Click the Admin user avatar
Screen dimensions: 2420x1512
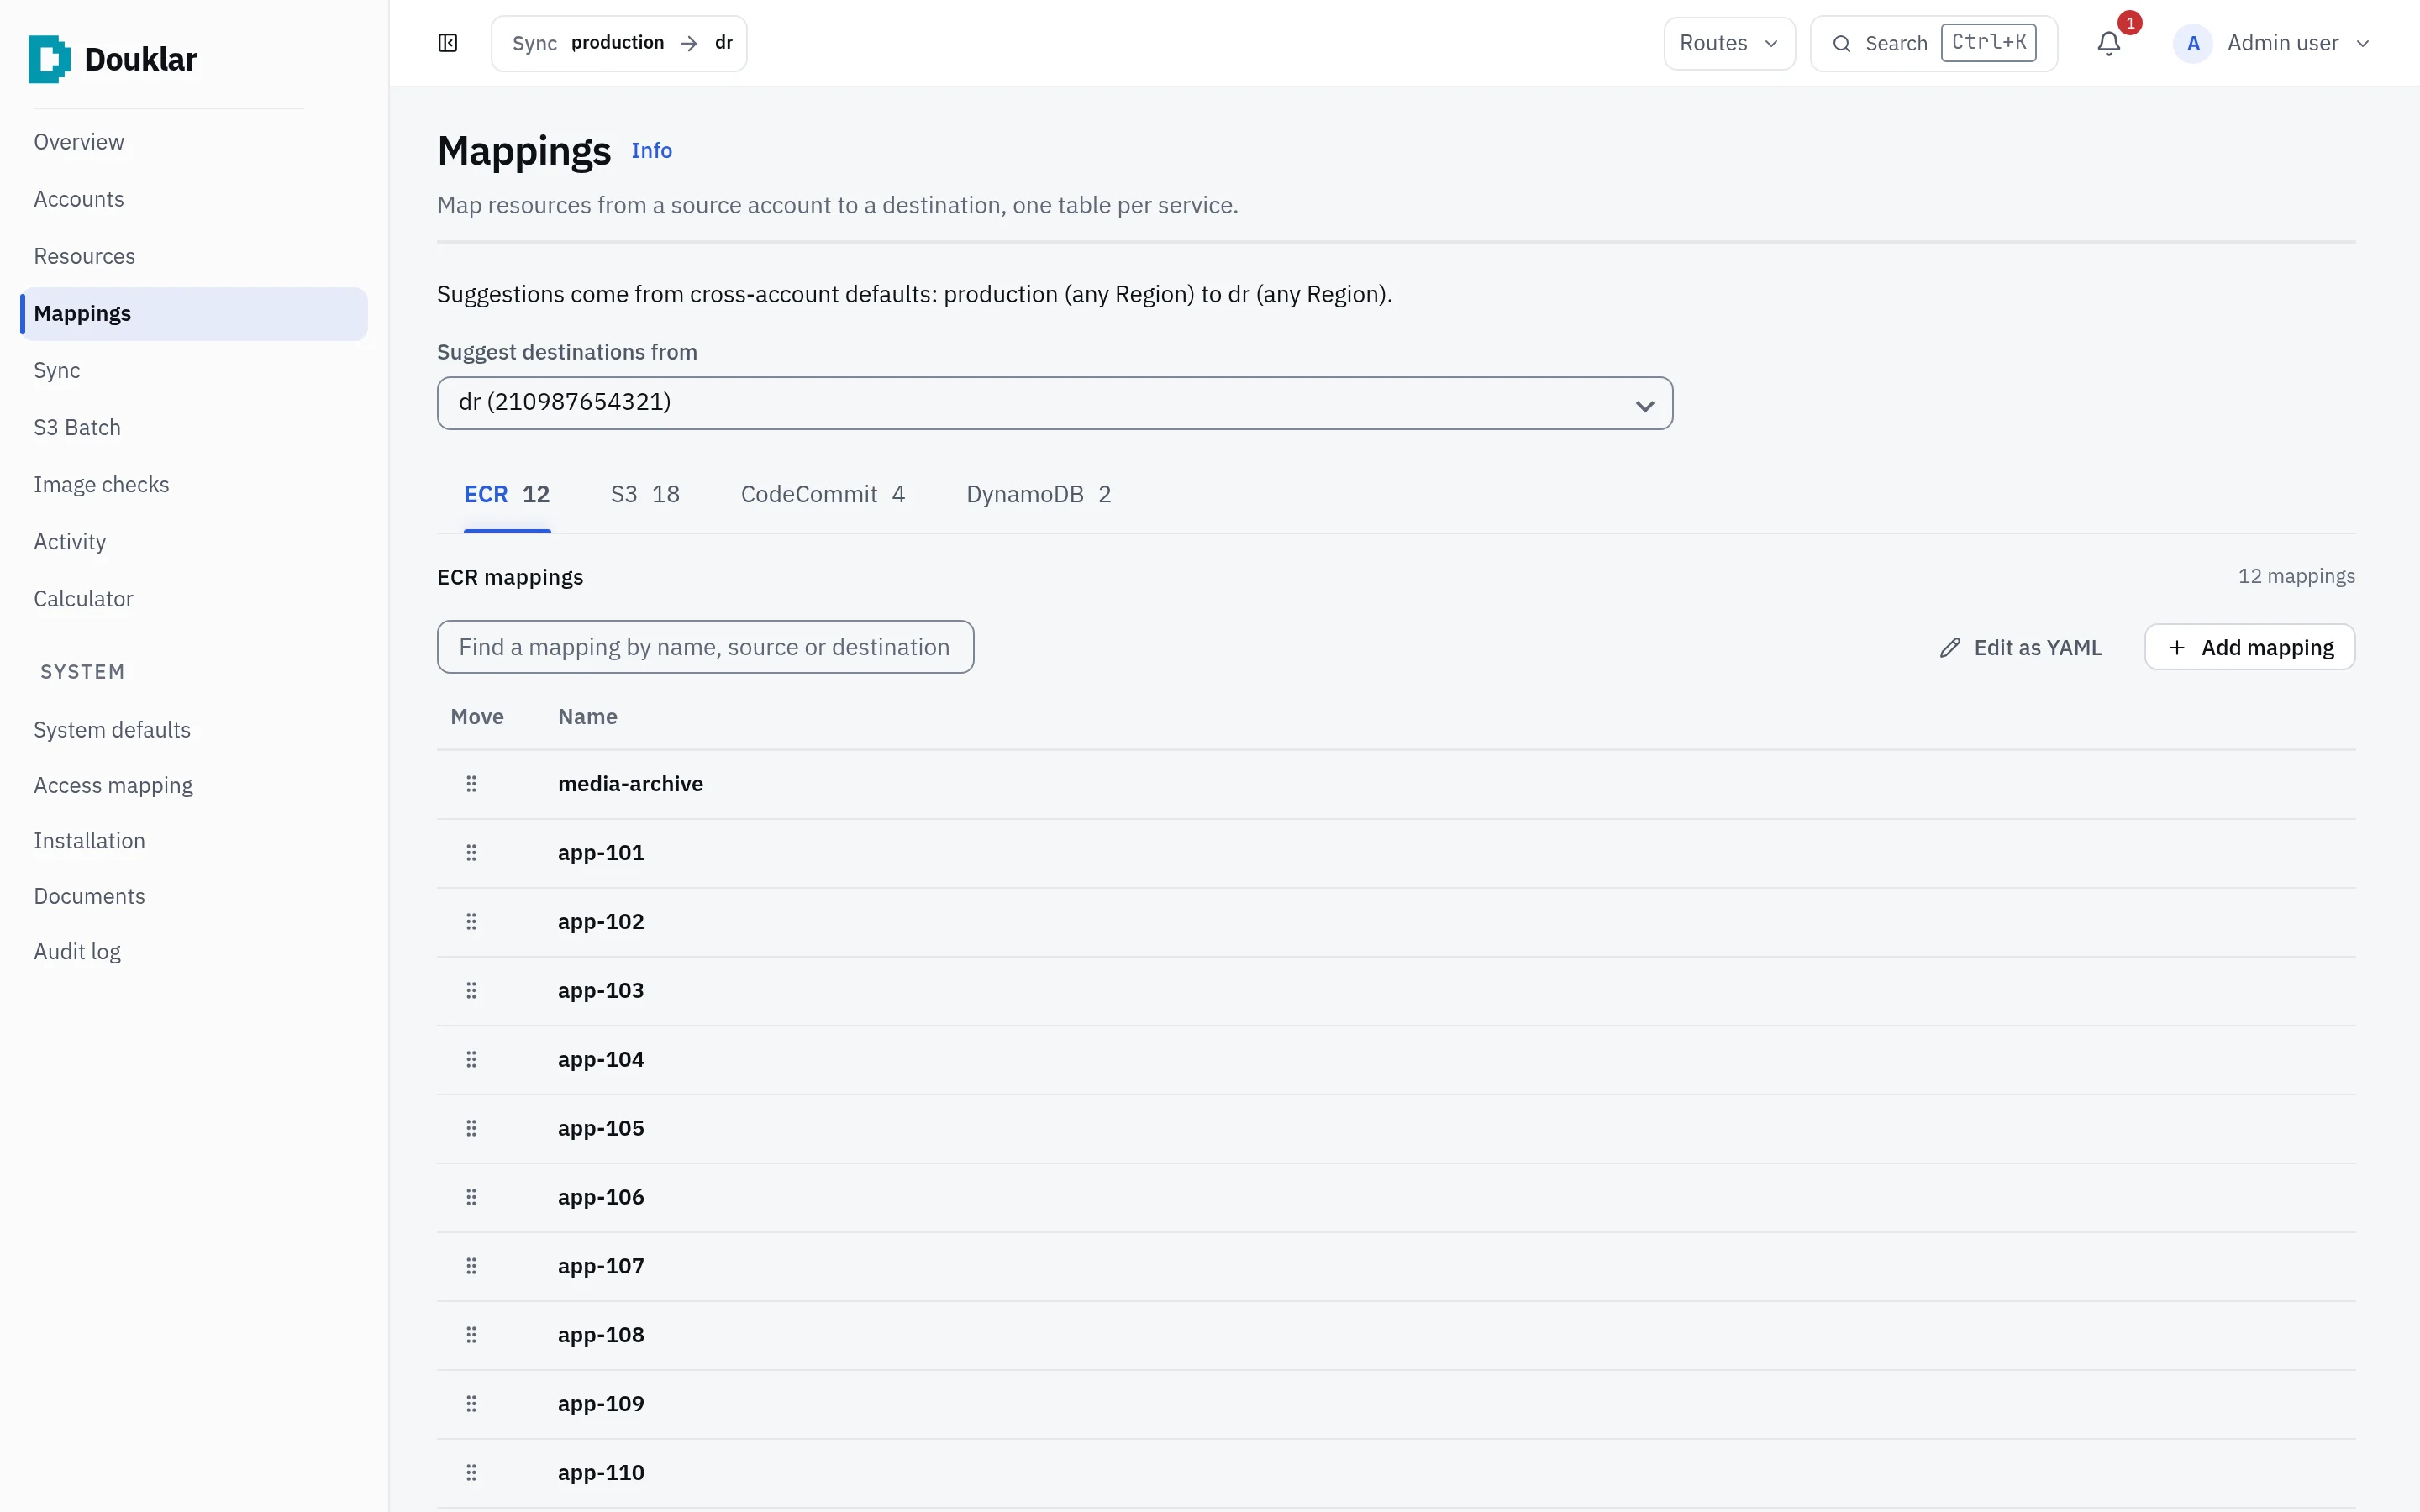pos(2192,43)
